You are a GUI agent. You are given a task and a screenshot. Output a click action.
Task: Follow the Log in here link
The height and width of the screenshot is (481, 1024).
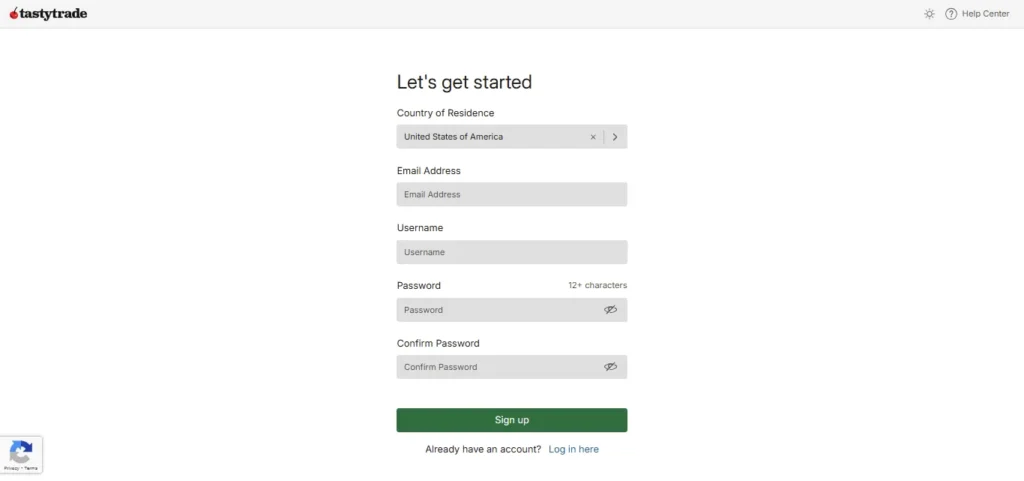pos(573,450)
